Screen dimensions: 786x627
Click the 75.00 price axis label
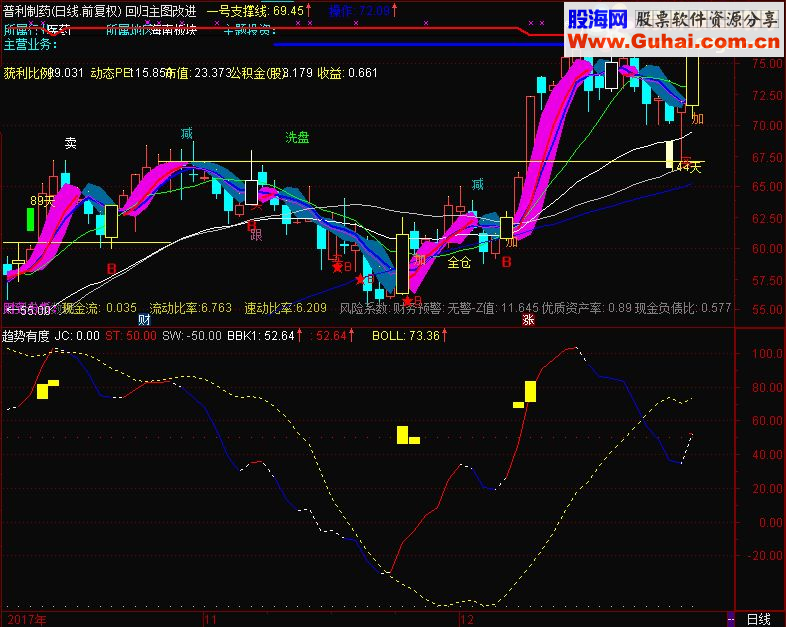tap(767, 63)
